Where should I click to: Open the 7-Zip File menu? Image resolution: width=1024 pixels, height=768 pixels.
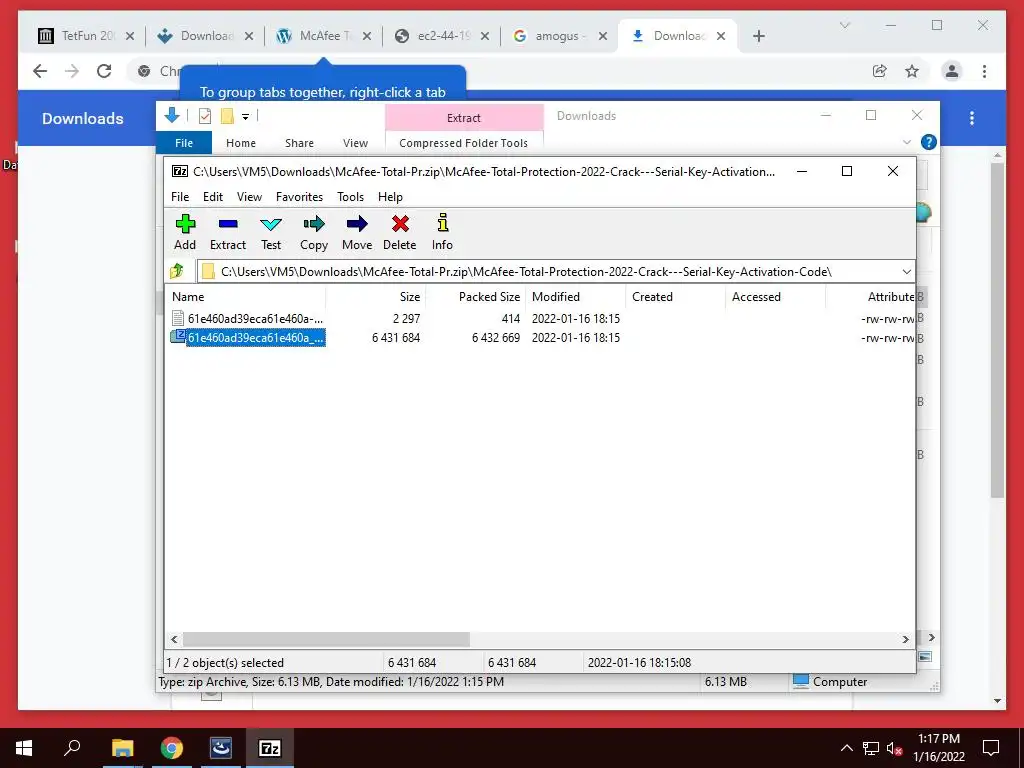point(180,197)
